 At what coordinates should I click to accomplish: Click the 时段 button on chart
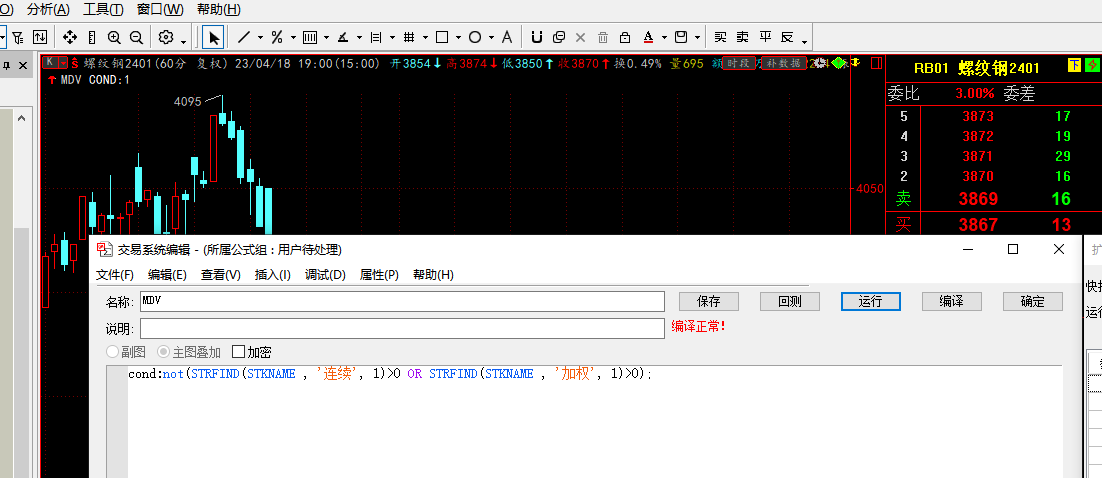739,63
